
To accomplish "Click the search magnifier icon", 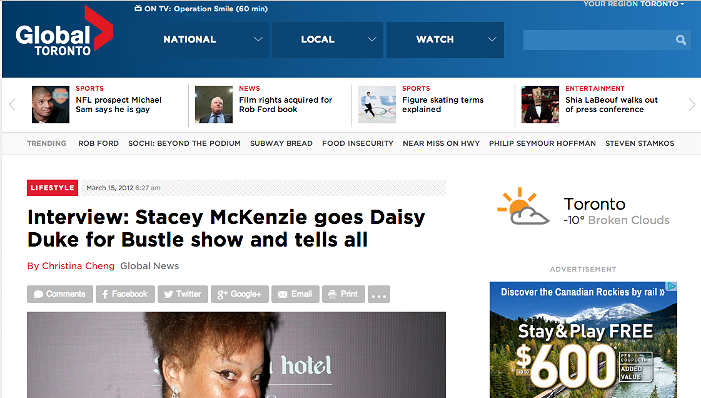I will coord(680,40).
